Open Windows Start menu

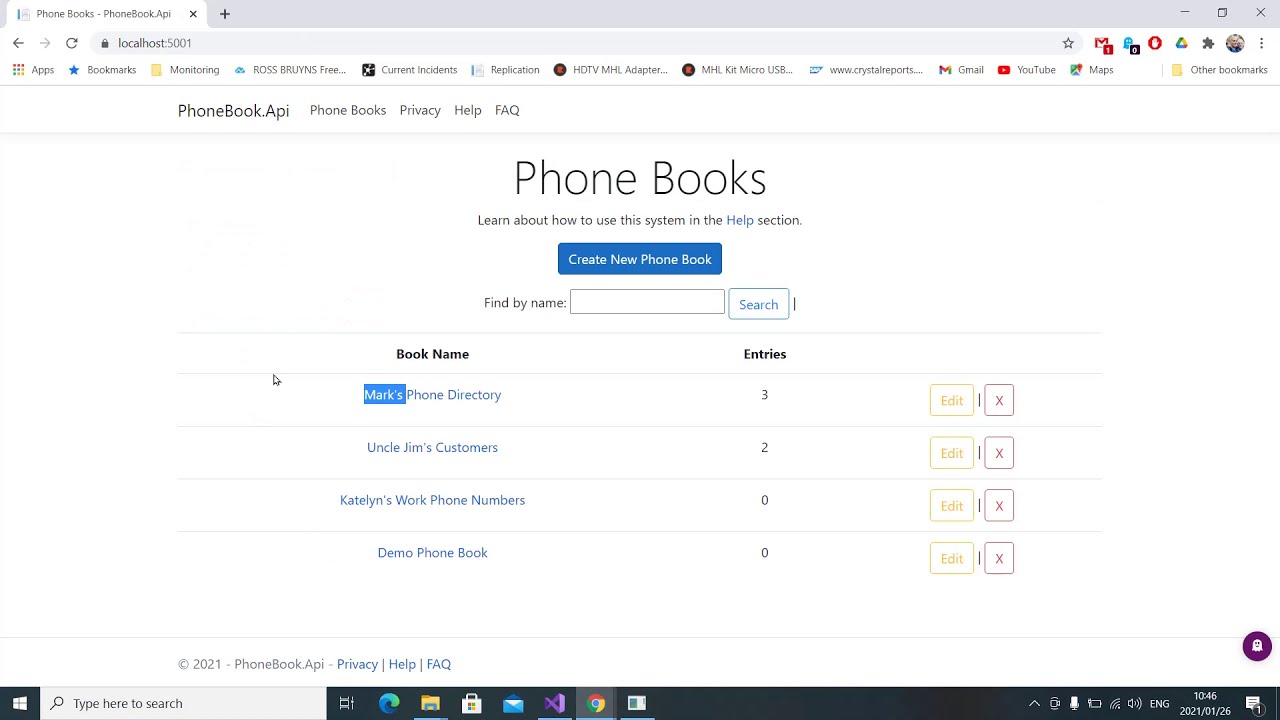tap(20, 703)
